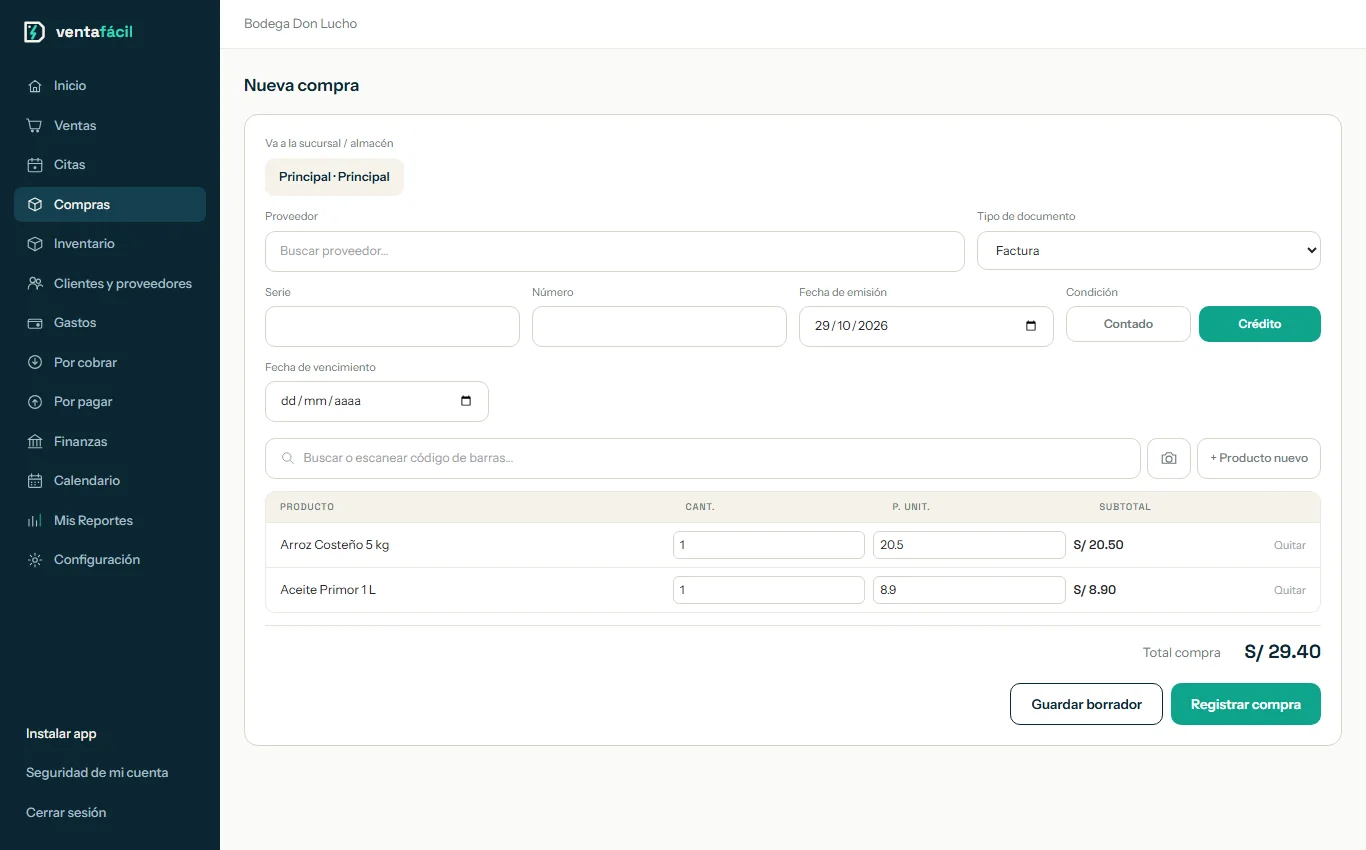This screenshot has width=1366, height=850.
Task: Click Instalar app in sidebar
Action: pyautogui.click(x=61, y=734)
